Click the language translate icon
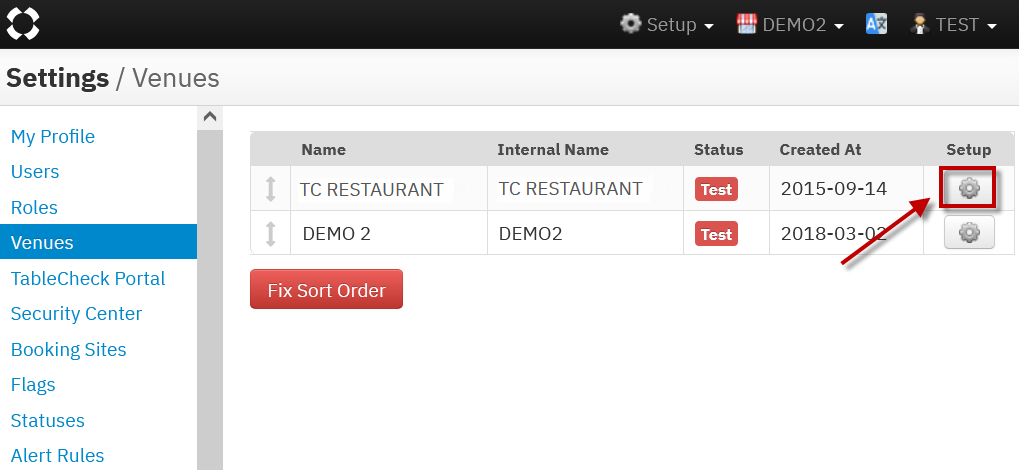The height and width of the screenshot is (470, 1019). tap(876, 25)
